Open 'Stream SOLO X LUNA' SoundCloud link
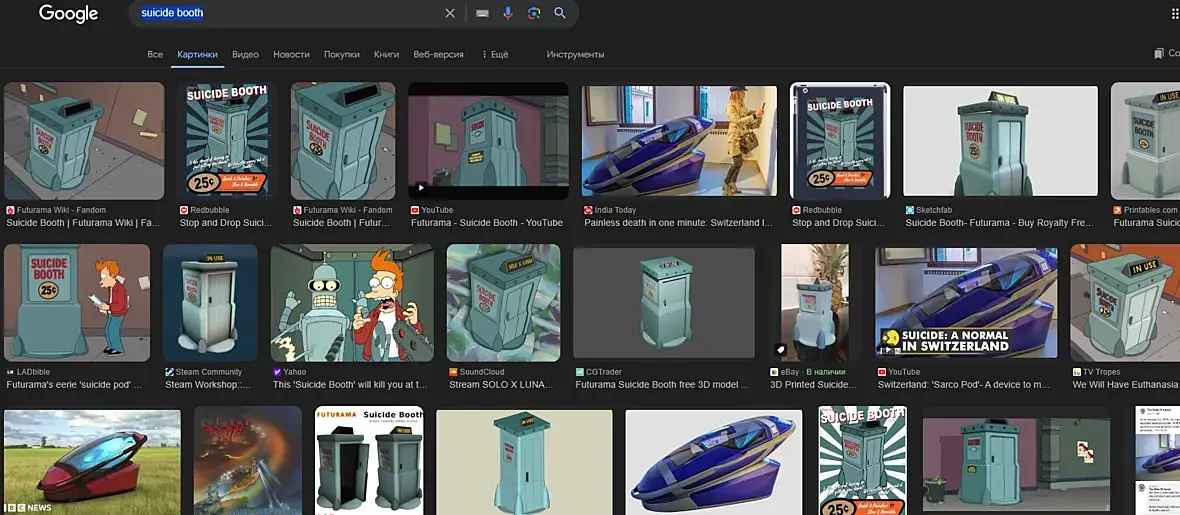The height and width of the screenshot is (515, 1180). click(x=500, y=385)
